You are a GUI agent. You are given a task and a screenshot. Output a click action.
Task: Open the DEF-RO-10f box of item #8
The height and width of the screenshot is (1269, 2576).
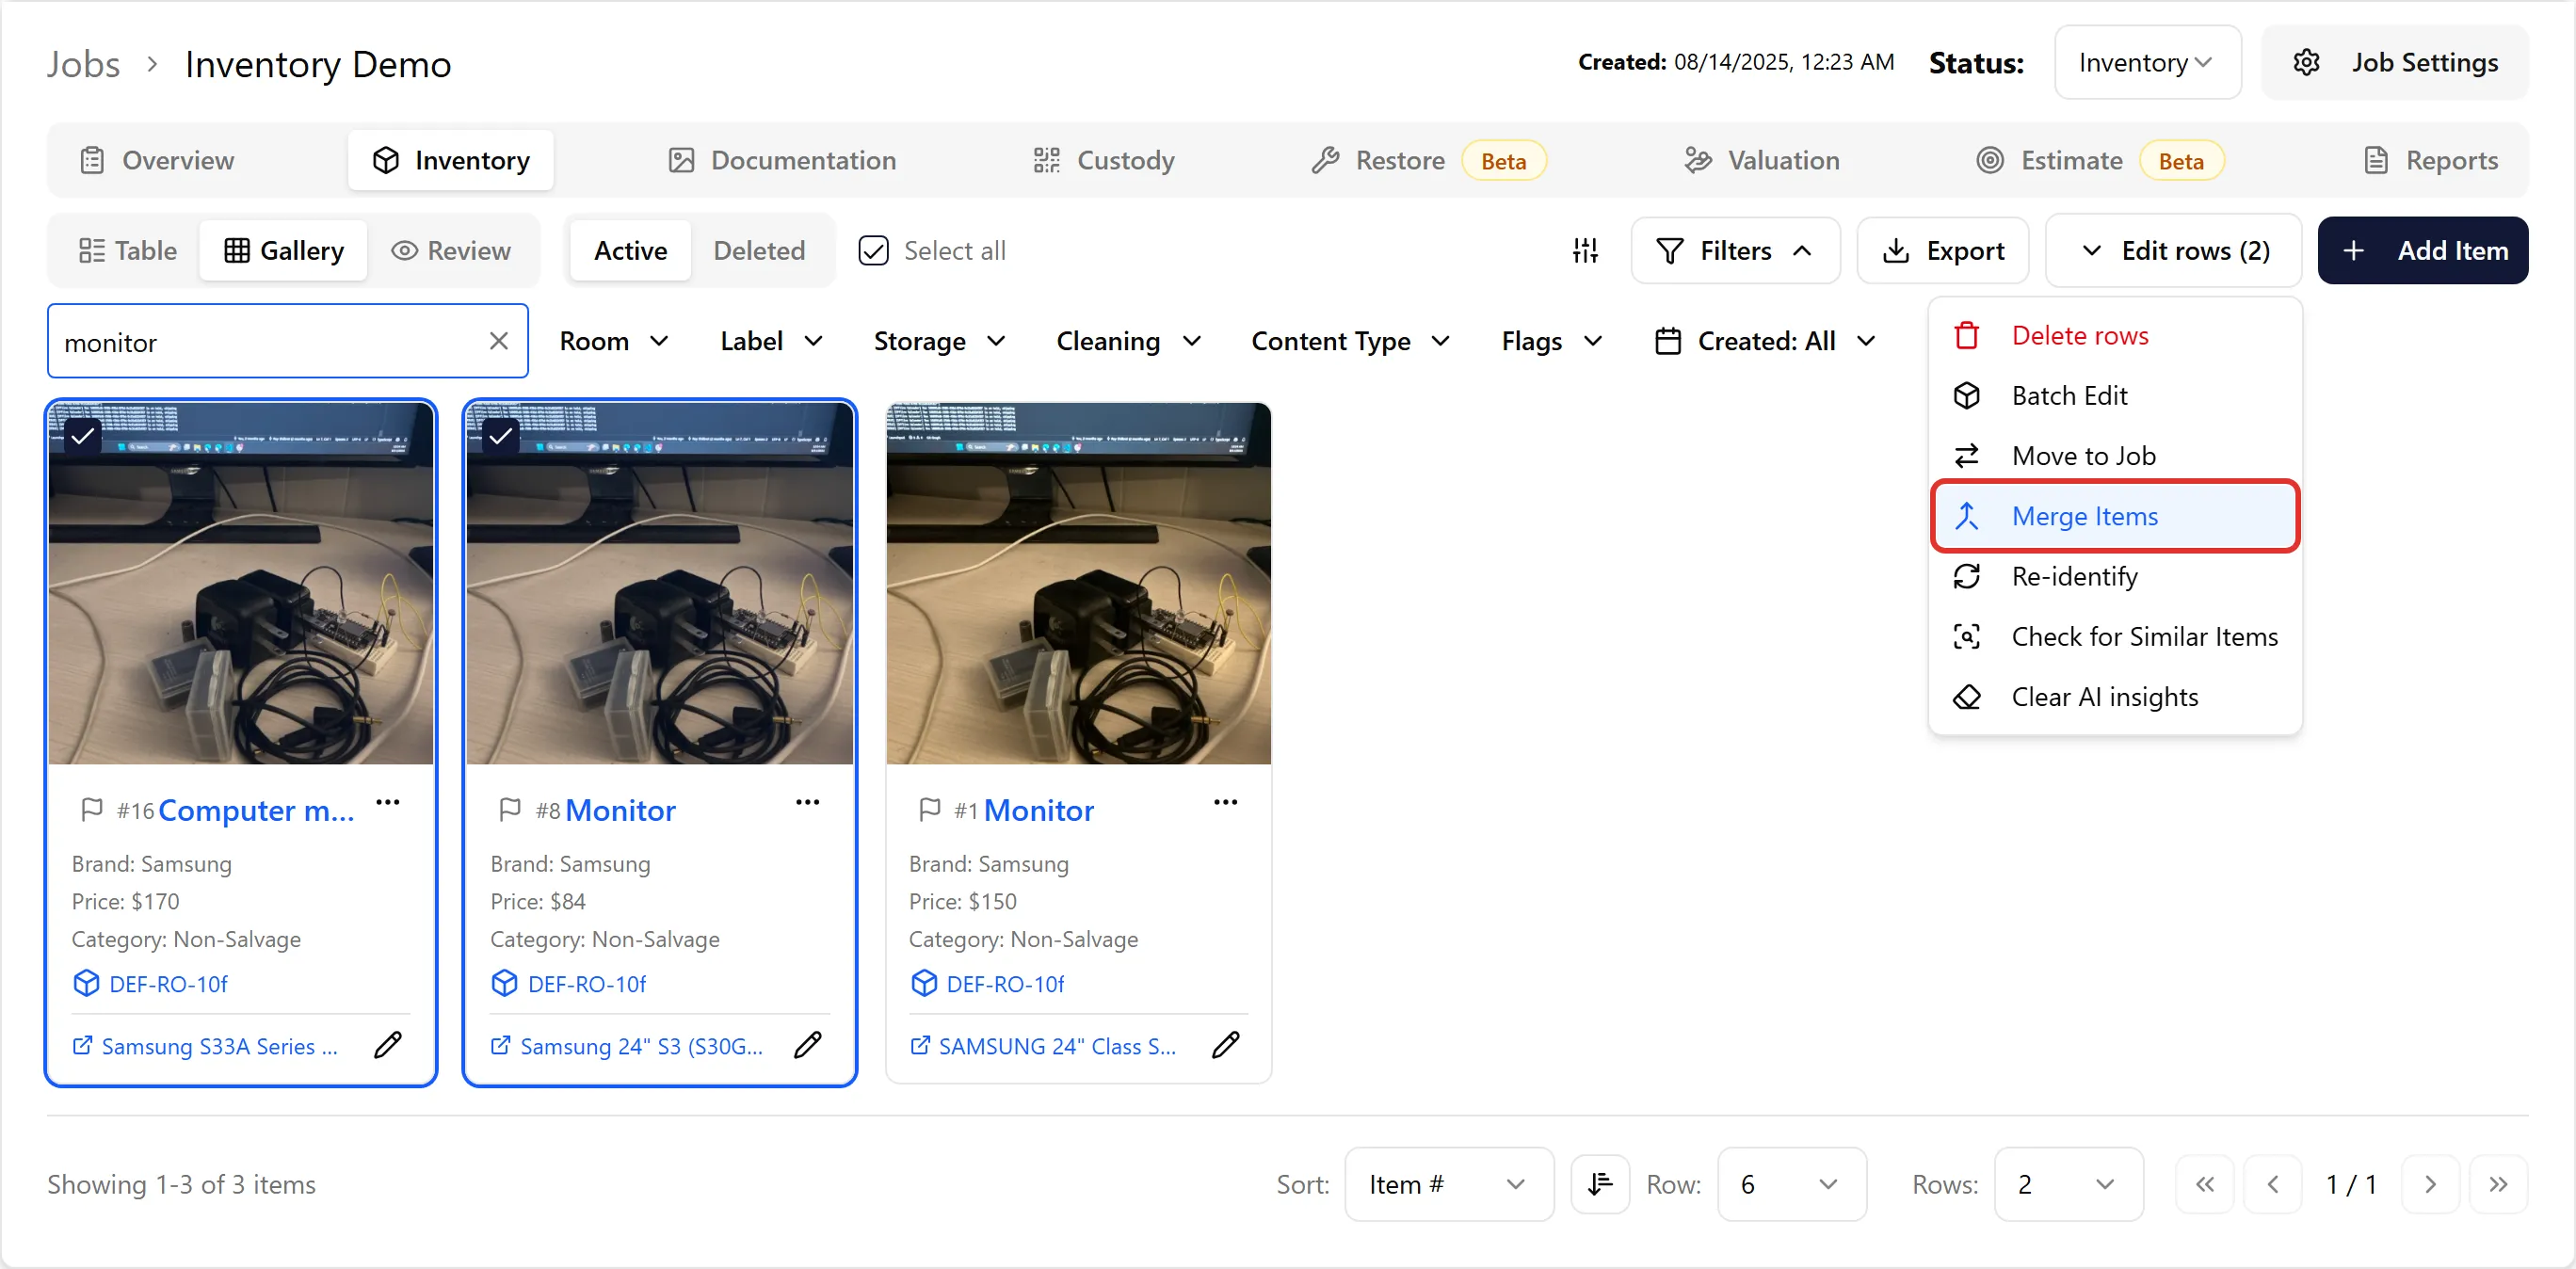click(568, 984)
